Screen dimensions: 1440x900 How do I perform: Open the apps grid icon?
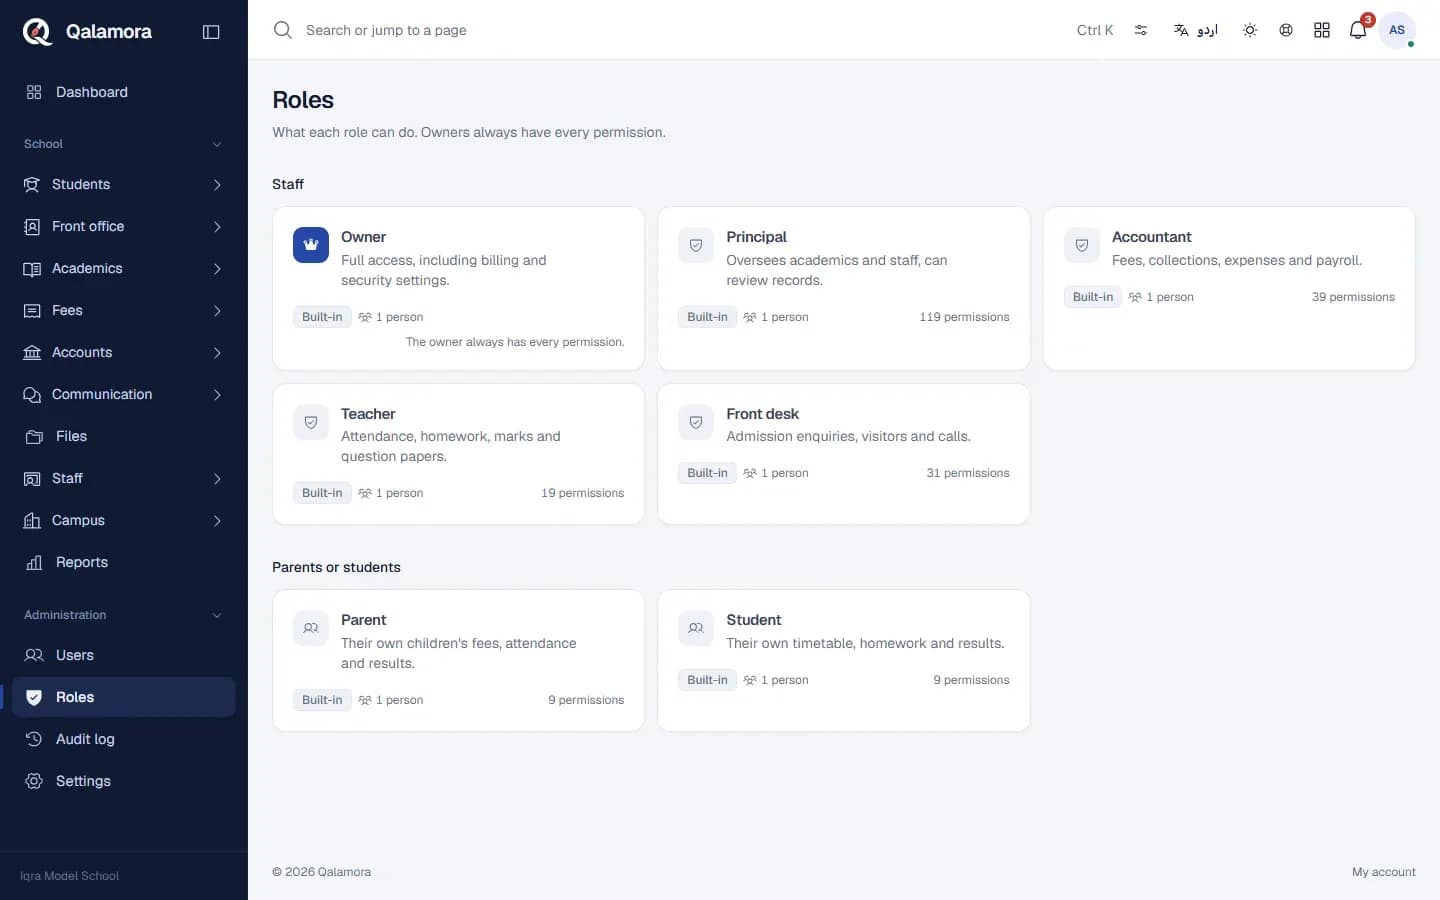point(1322,30)
